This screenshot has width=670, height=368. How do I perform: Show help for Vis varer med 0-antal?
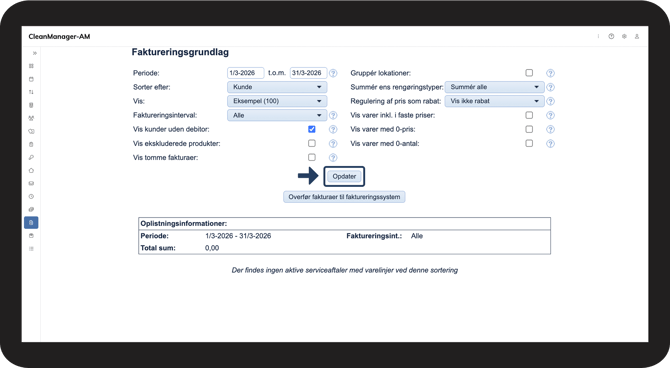(x=550, y=144)
